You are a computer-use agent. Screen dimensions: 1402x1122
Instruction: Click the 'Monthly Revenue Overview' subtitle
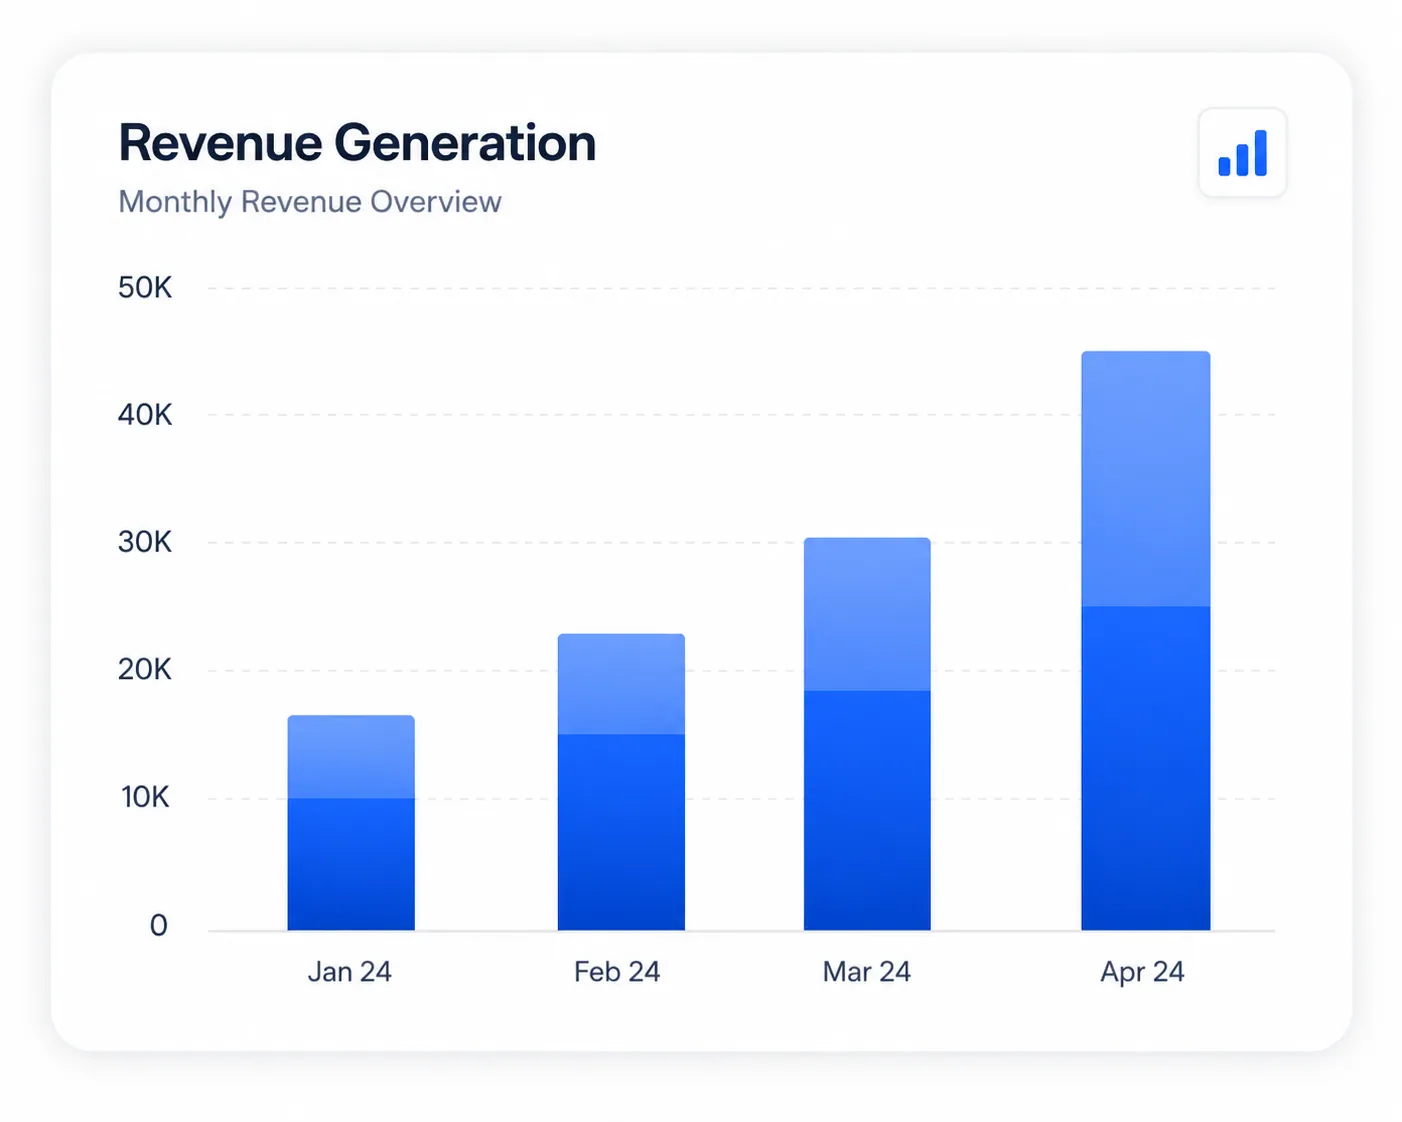pyautogui.click(x=310, y=202)
